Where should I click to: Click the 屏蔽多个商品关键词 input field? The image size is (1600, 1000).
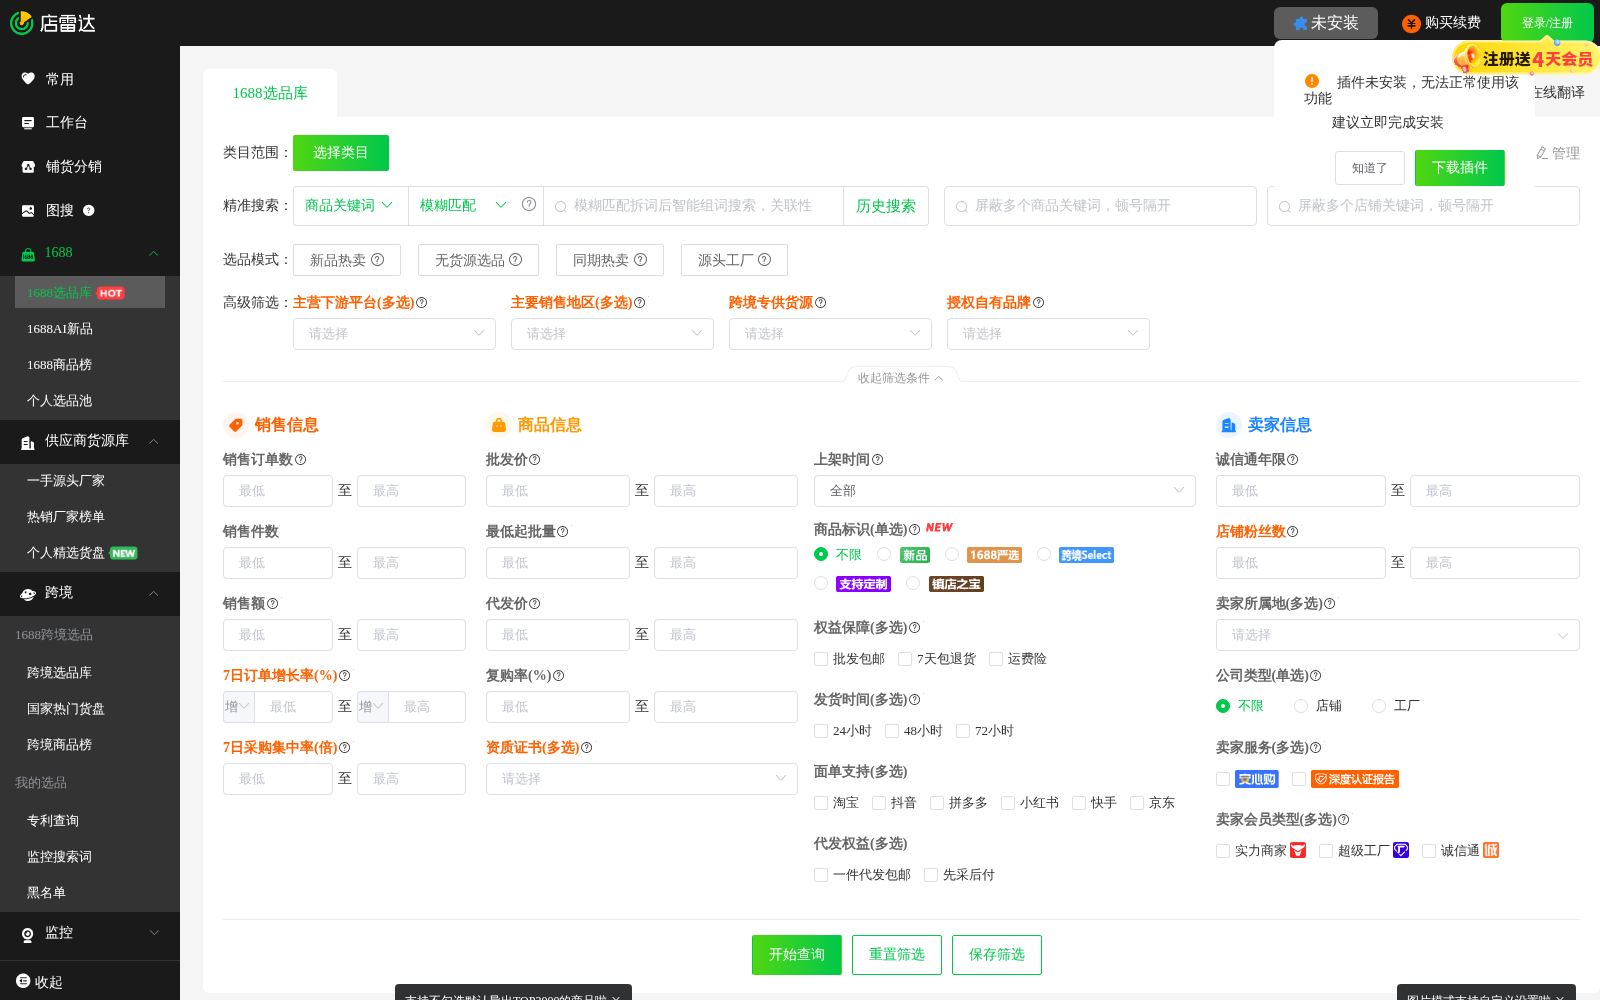pyautogui.click(x=1100, y=206)
